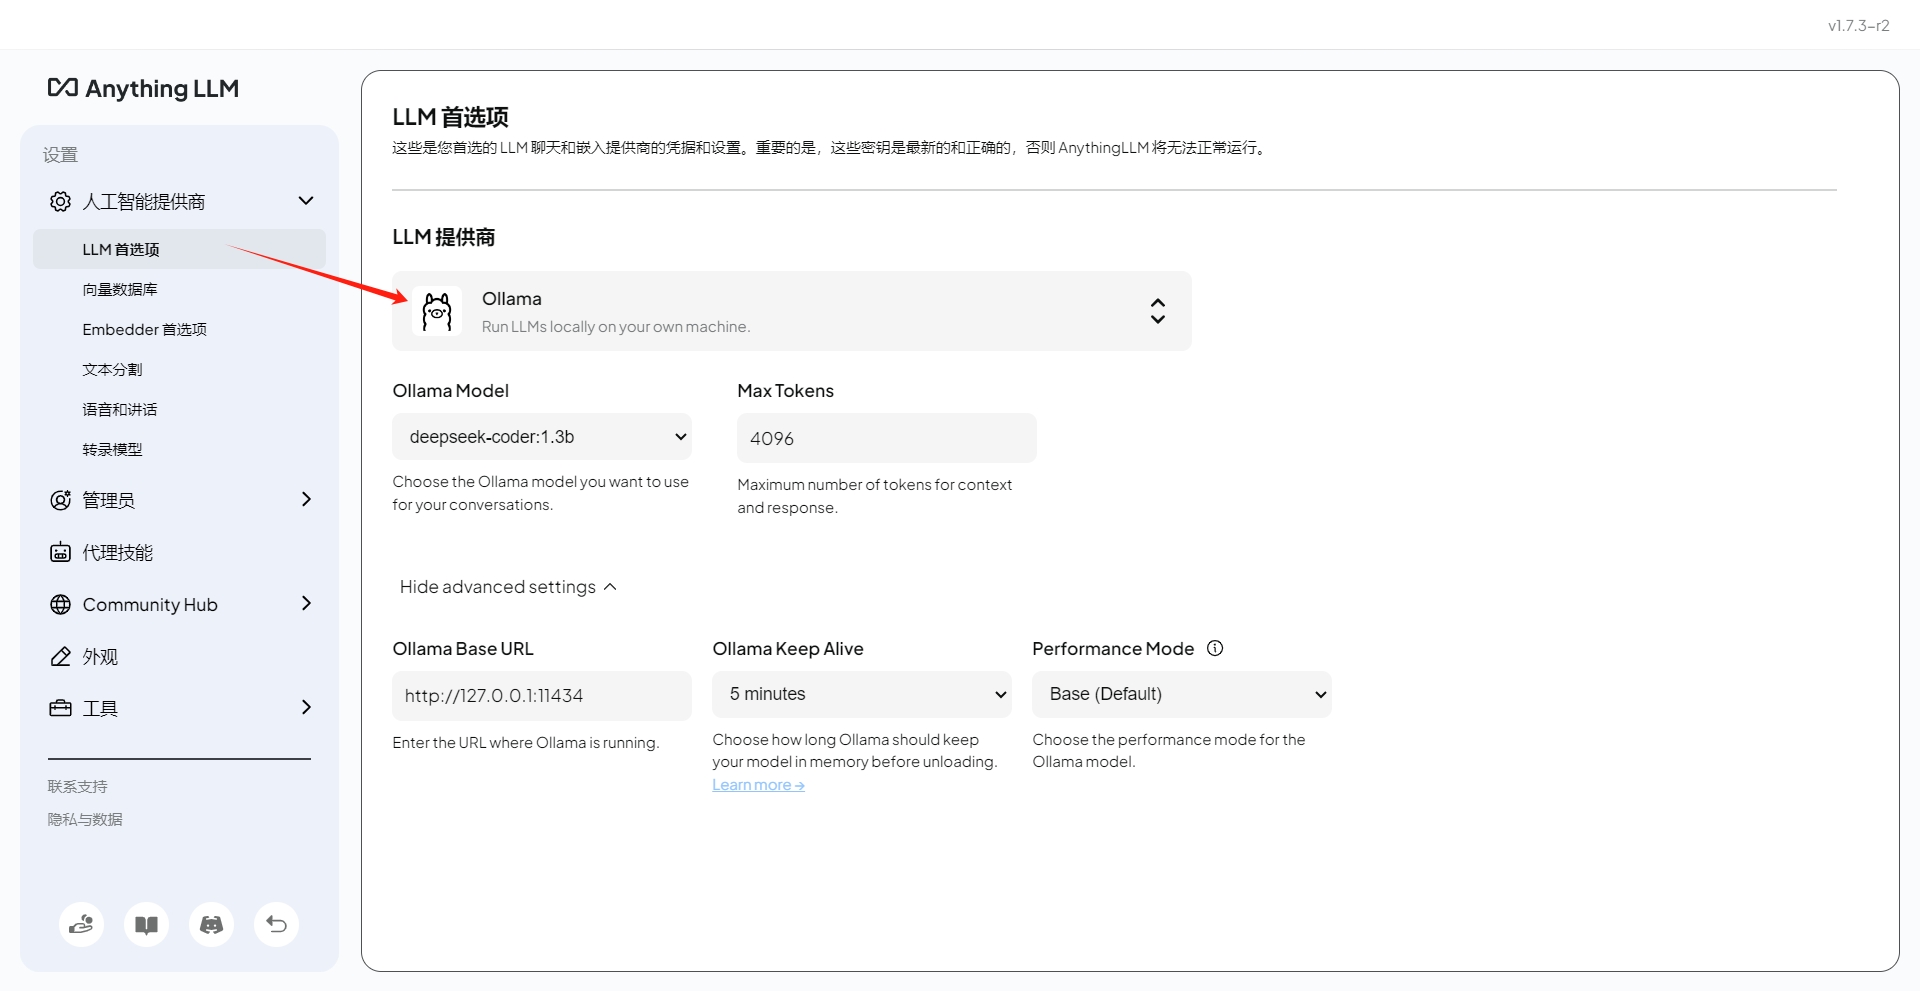Click the 工具 briefcase icon
This screenshot has height=991, width=1920.
click(x=60, y=708)
